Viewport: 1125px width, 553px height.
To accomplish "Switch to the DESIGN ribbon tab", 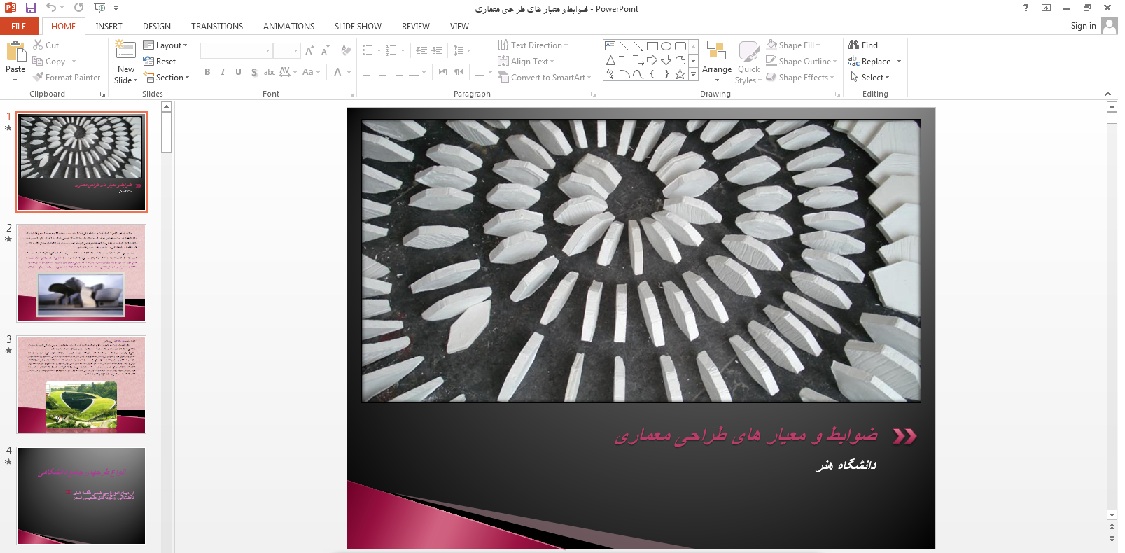I will (156, 26).
